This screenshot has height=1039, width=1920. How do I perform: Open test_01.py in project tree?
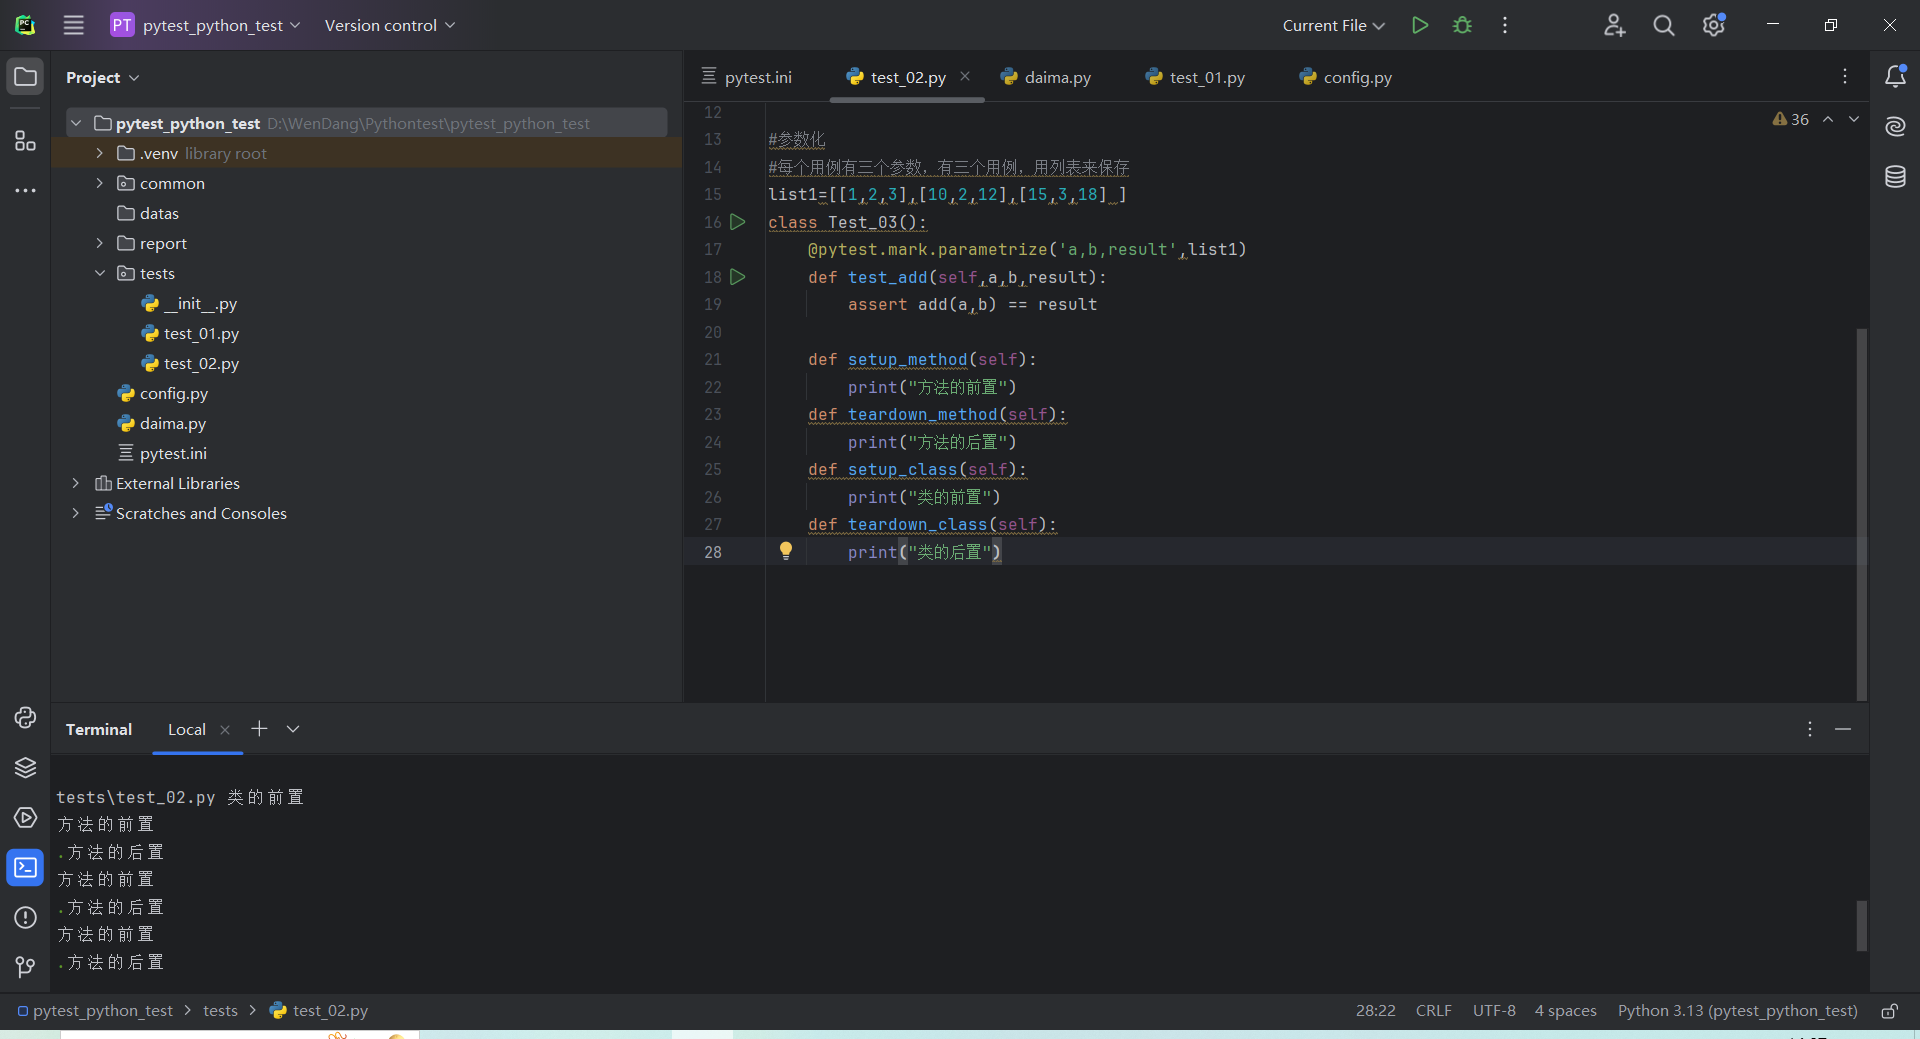pyautogui.click(x=201, y=333)
